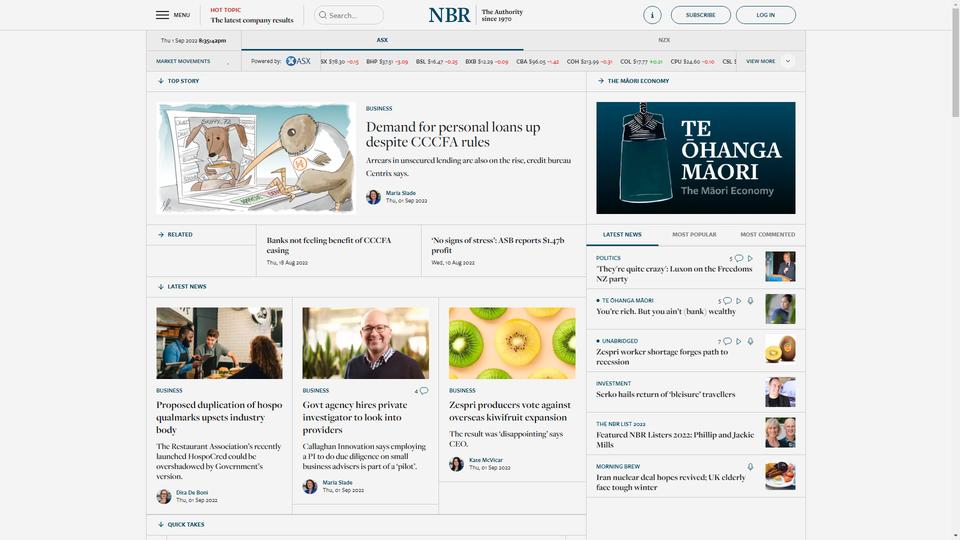960x540 pixels.
Task: Open 'Serko hails return of bleisure' article
Action: click(x=666, y=394)
